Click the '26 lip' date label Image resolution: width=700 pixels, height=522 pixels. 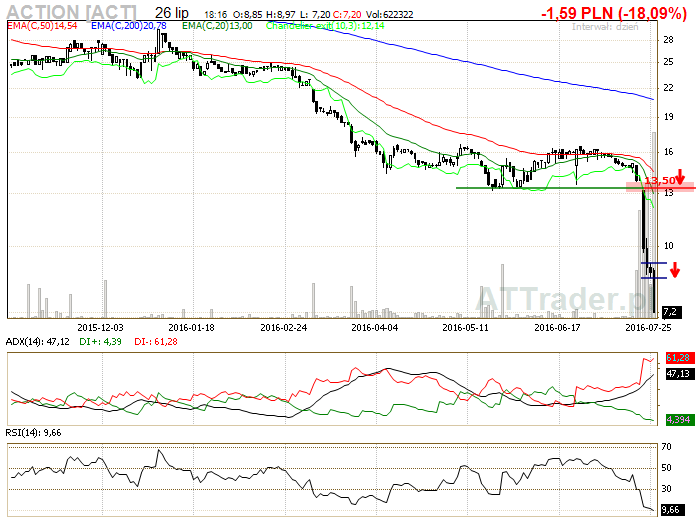[x=172, y=13]
